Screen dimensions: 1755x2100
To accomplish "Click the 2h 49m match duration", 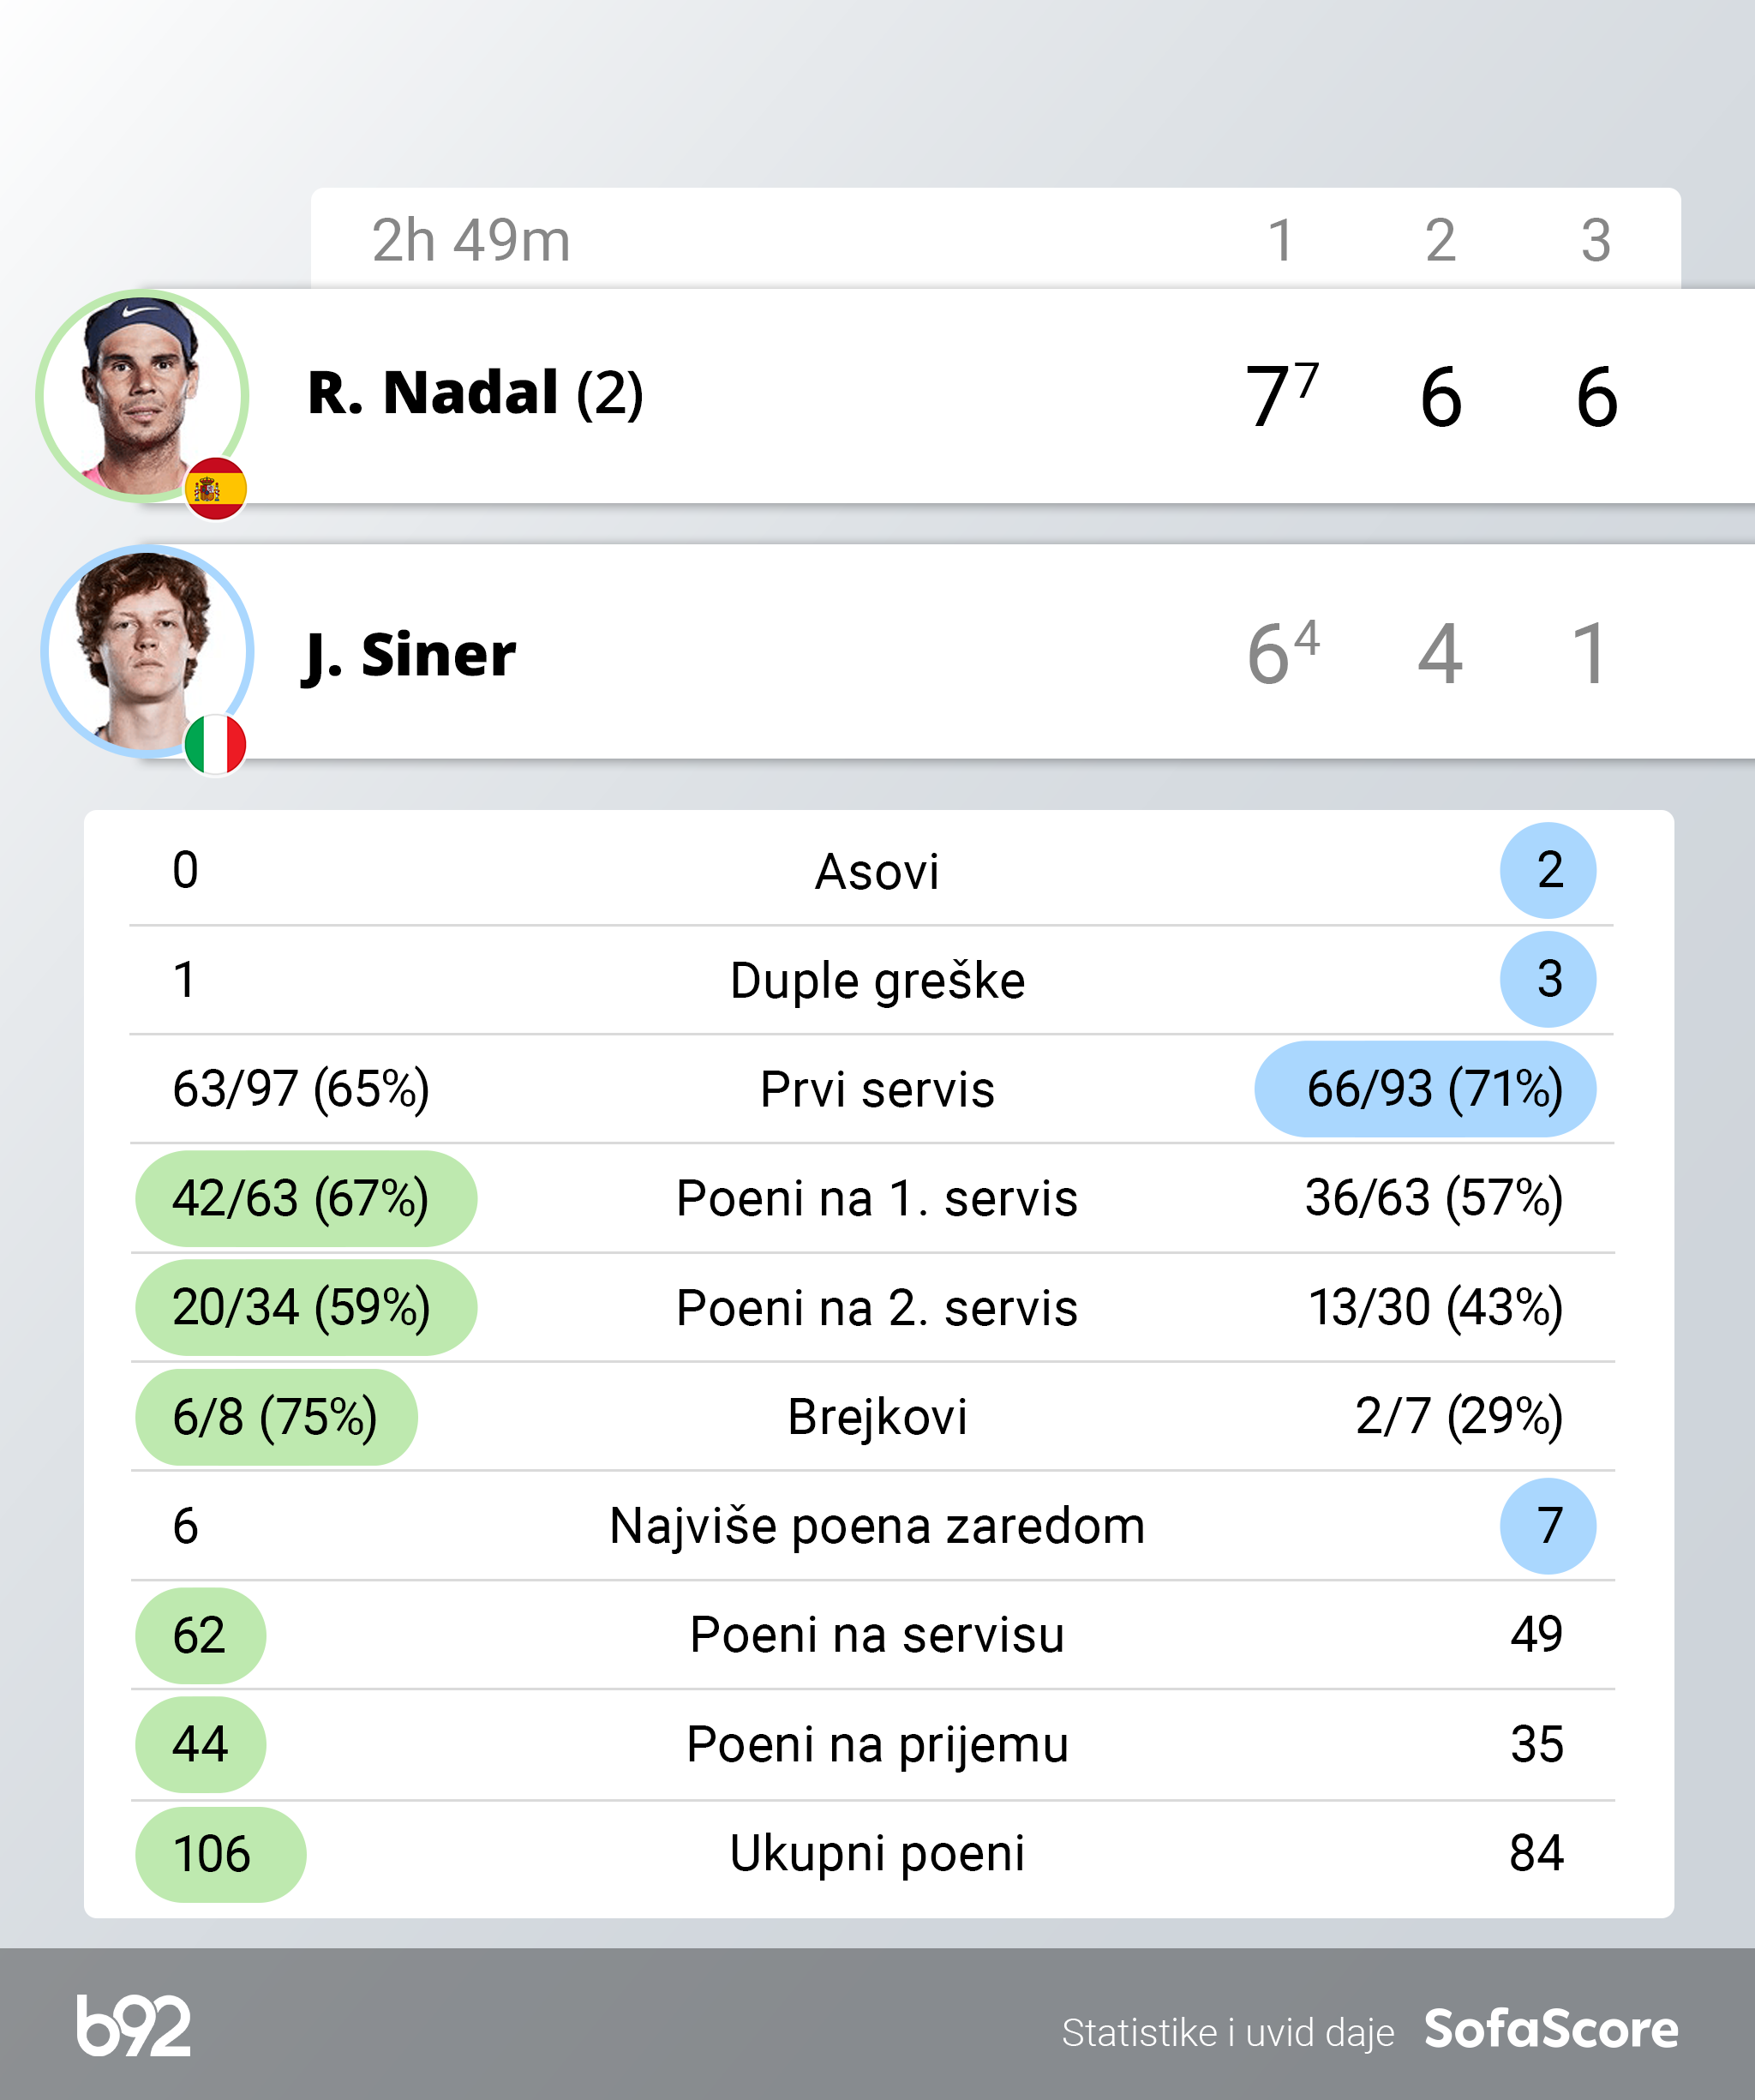I will pyautogui.click(x=470, y=241).
